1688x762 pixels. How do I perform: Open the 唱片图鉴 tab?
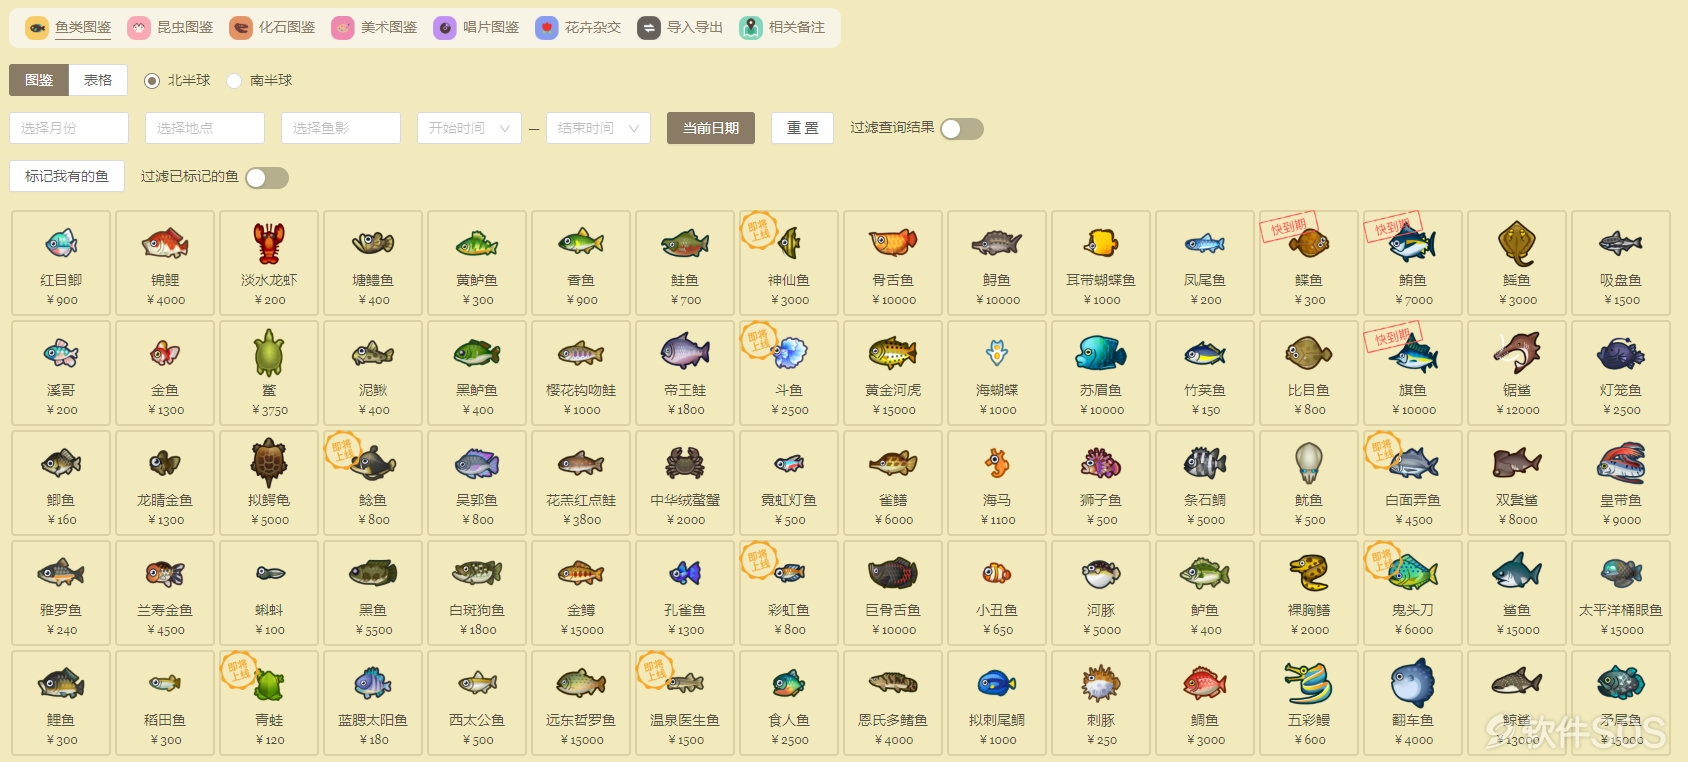click(x=477, y=28)
